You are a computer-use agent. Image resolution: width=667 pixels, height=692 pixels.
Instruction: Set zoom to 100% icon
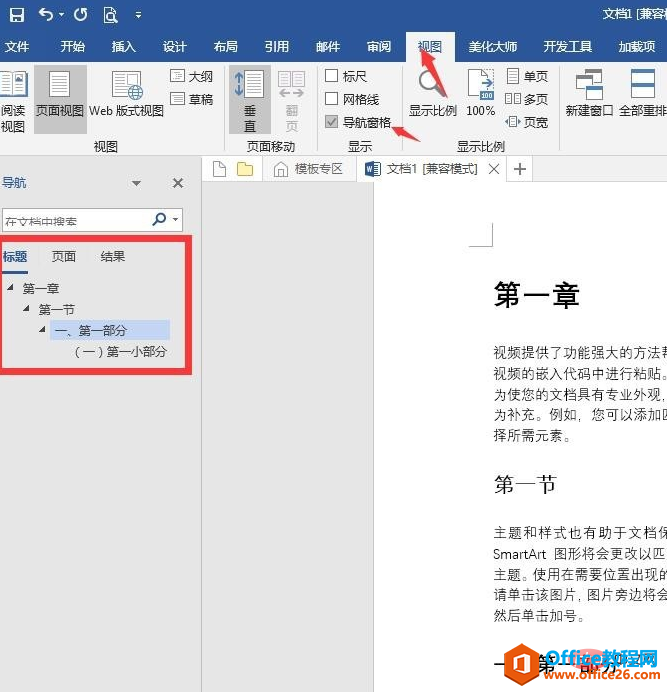pos(481,94)
